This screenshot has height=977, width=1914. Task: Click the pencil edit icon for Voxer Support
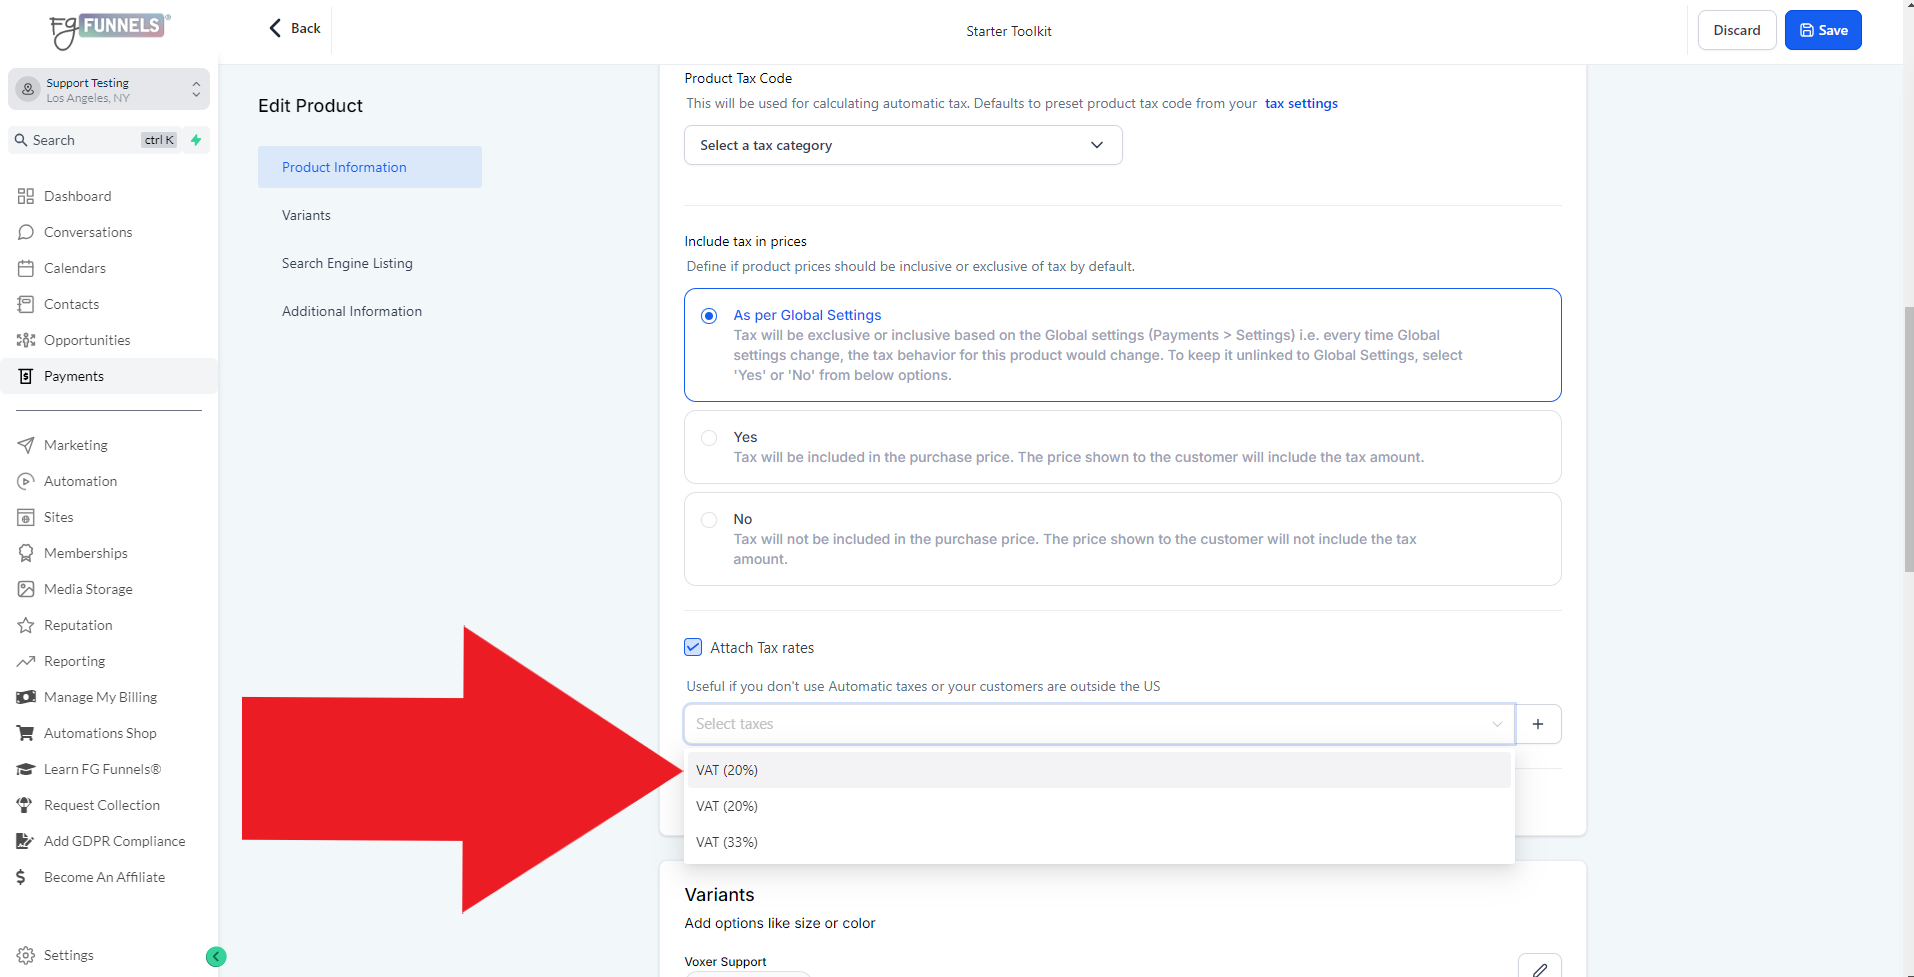pos(1540,967)
